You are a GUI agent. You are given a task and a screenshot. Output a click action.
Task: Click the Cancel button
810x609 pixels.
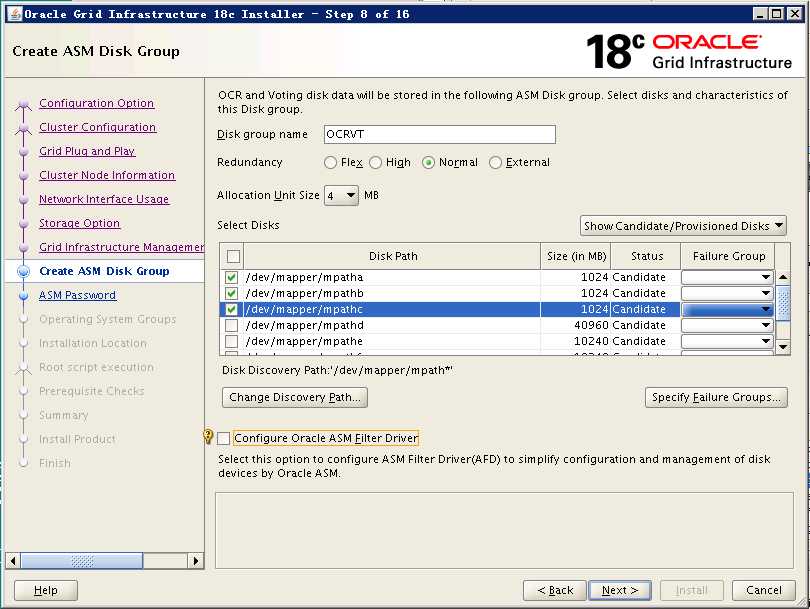click(x=764, y=590)
